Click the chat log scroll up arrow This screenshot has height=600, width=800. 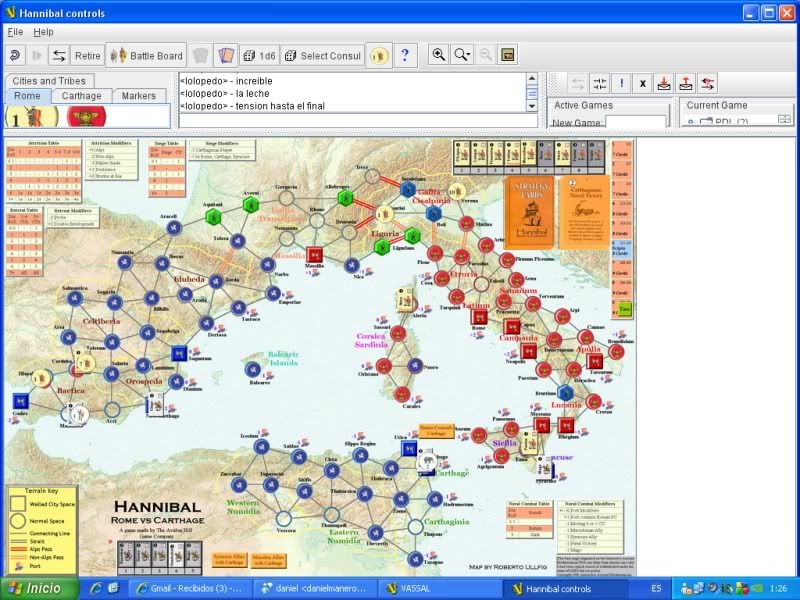pos(532,79)
